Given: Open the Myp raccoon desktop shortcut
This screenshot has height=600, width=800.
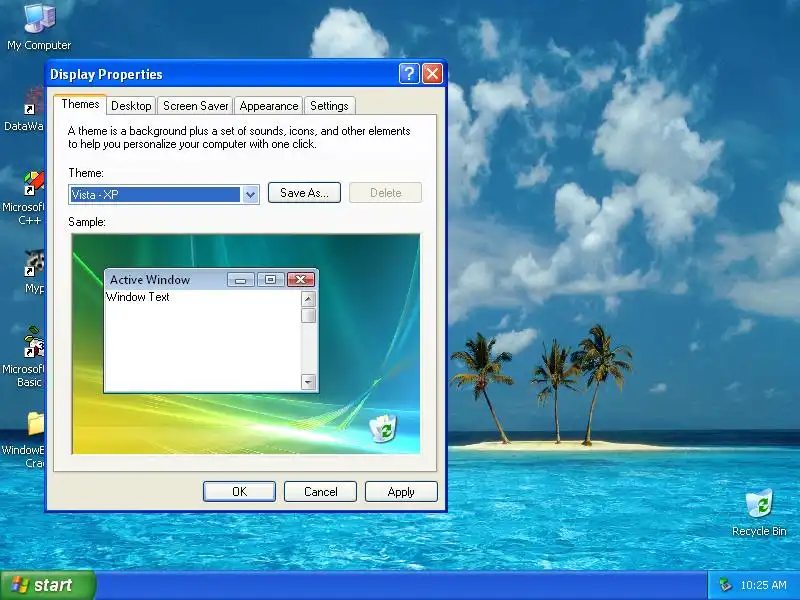Looking at the screenshot, I should (x=34, y=271).
